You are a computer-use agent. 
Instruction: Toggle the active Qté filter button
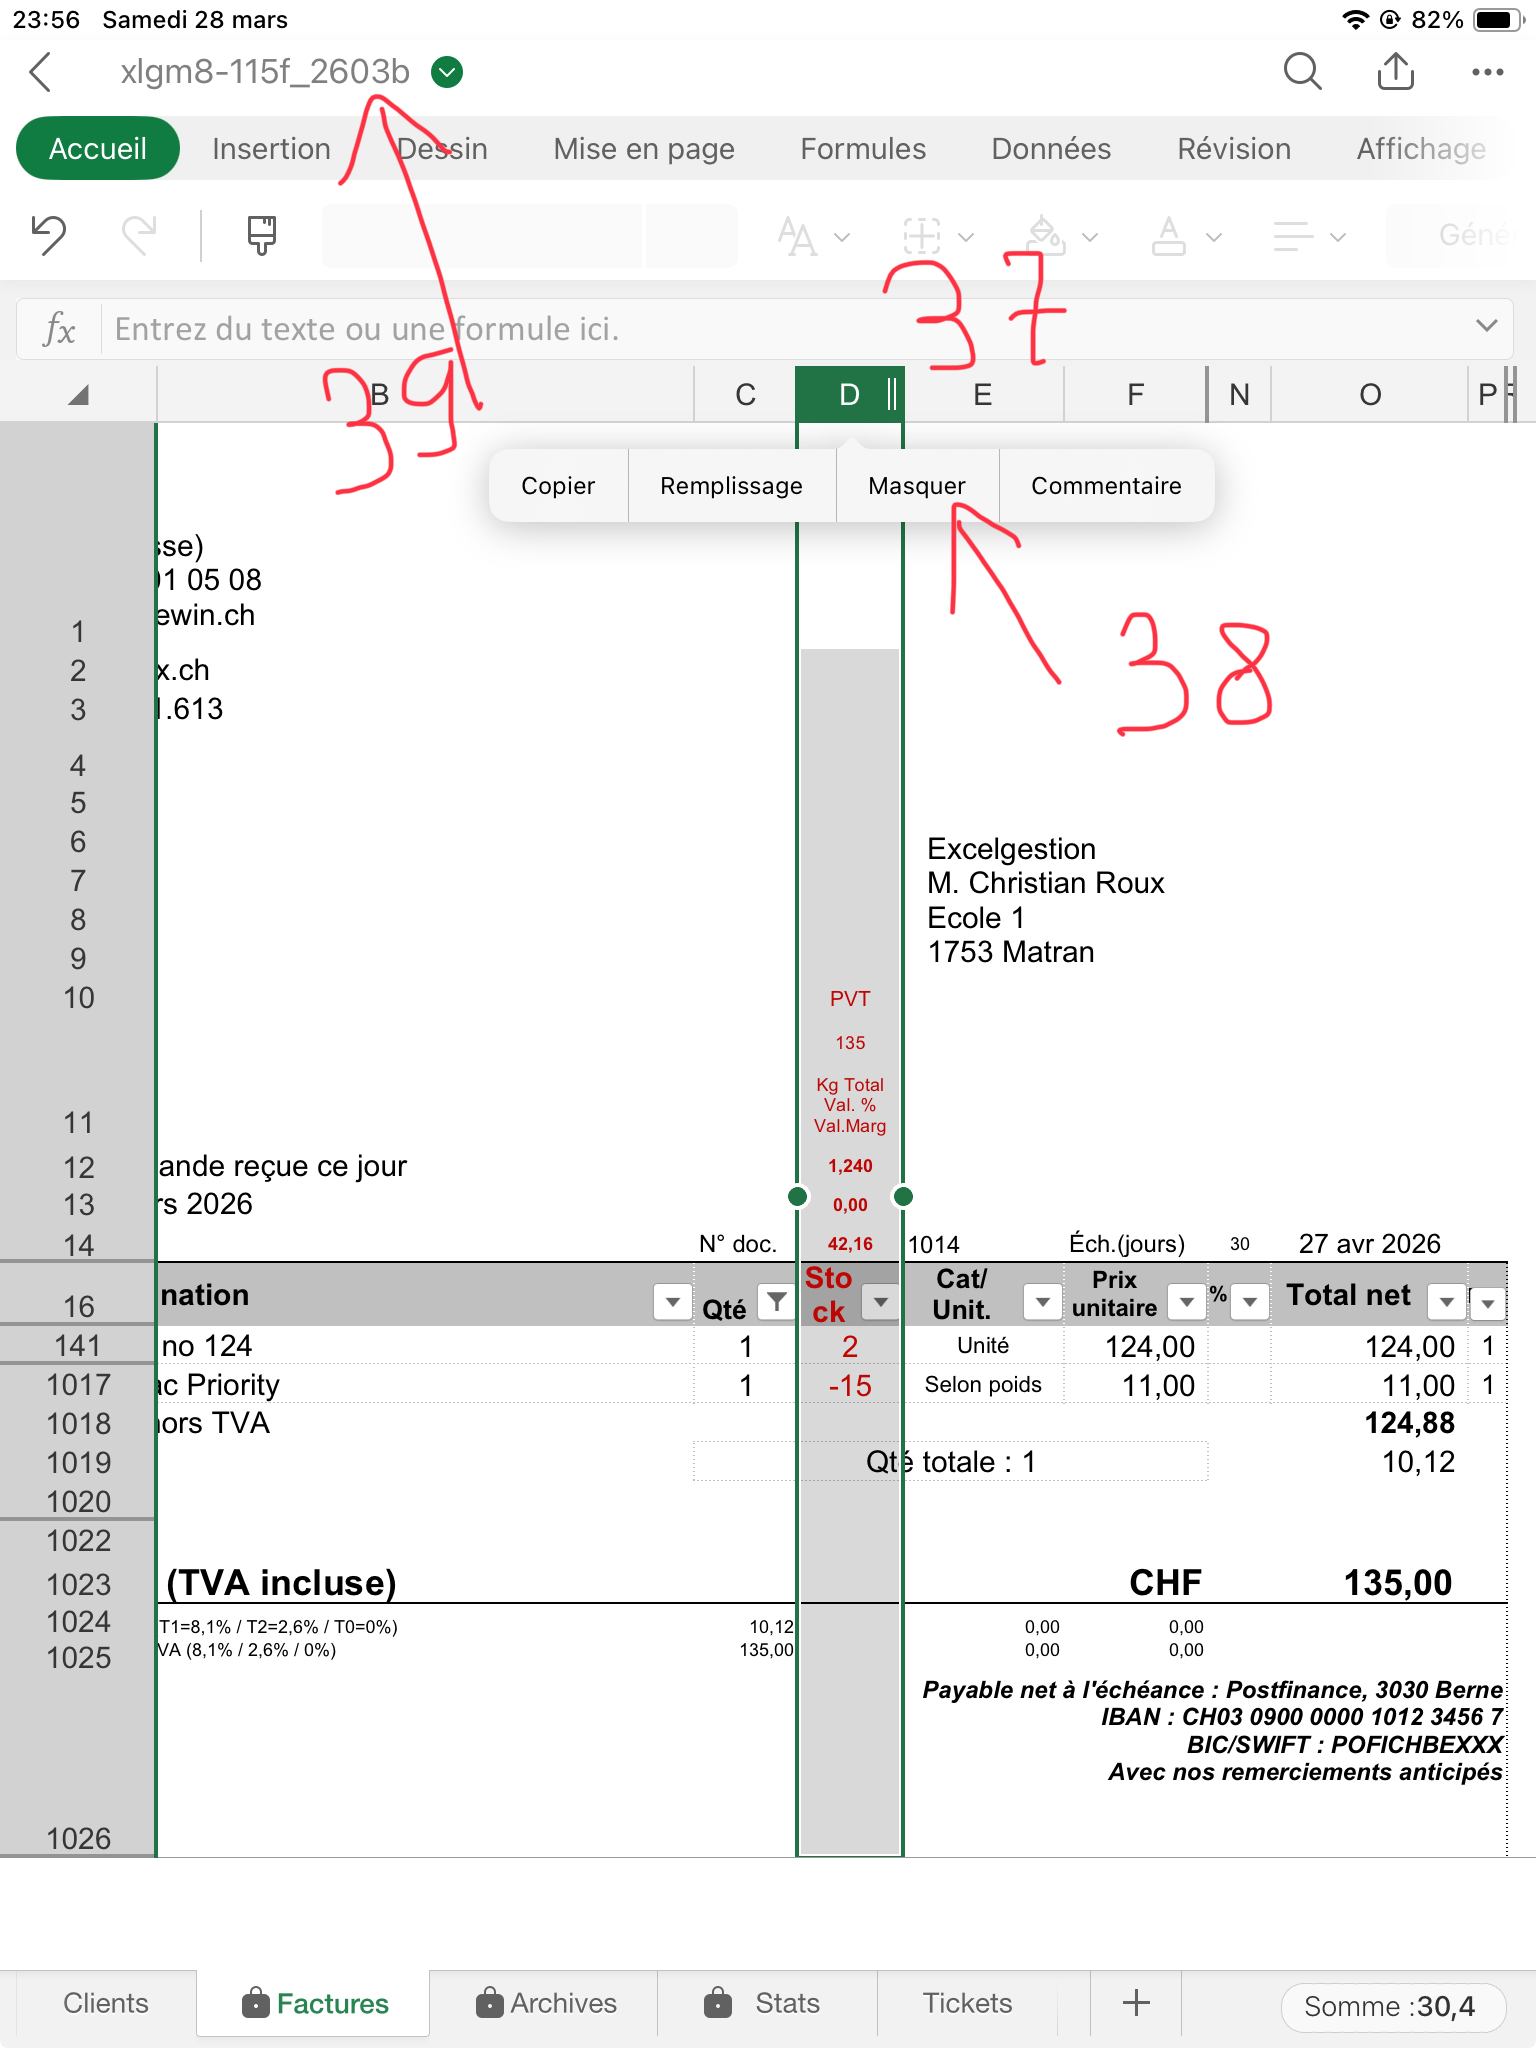pos(776,1301)
